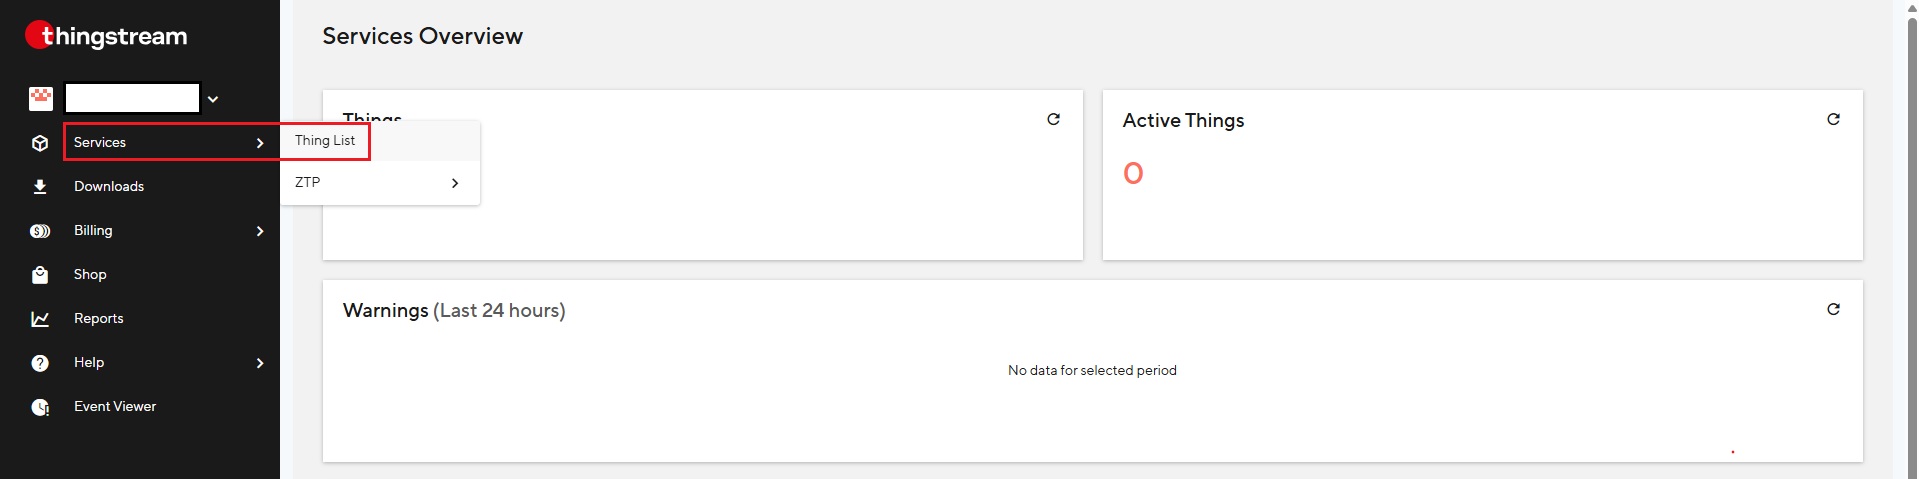The image size is (1919, 479).
Task: Click the Services cube icon
Action: click(x=40, y=143)
